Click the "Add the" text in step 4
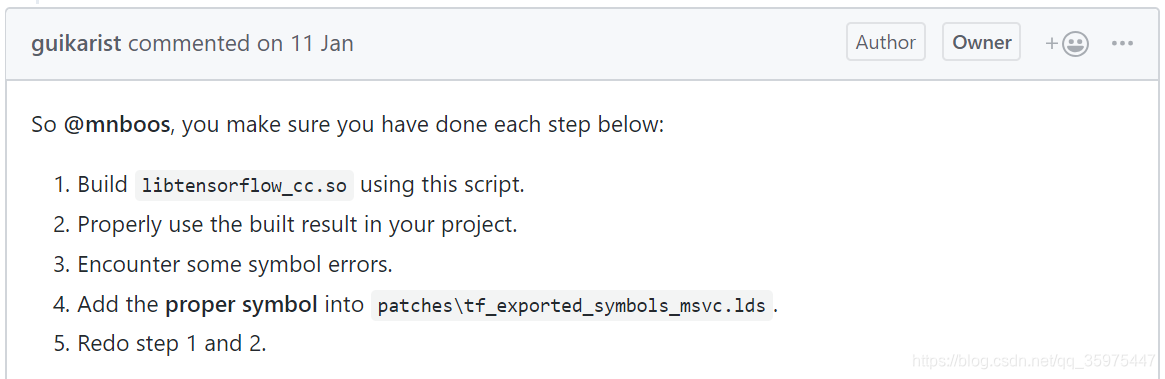The image size is (1165, 379). click(x=118, y=304)
